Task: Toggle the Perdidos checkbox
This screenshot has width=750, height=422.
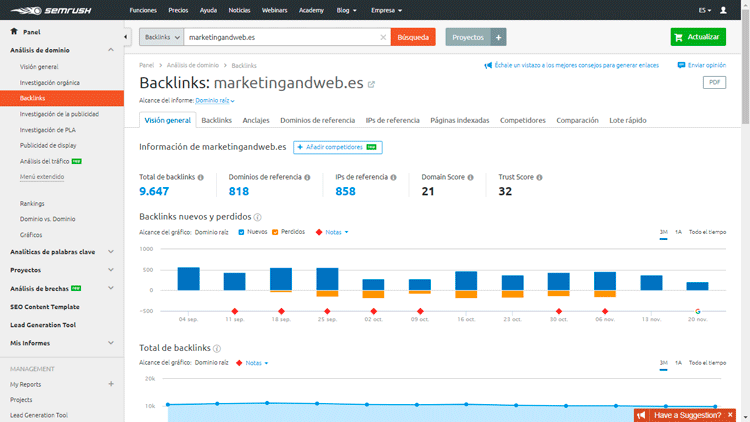Action: click(275, 232)
